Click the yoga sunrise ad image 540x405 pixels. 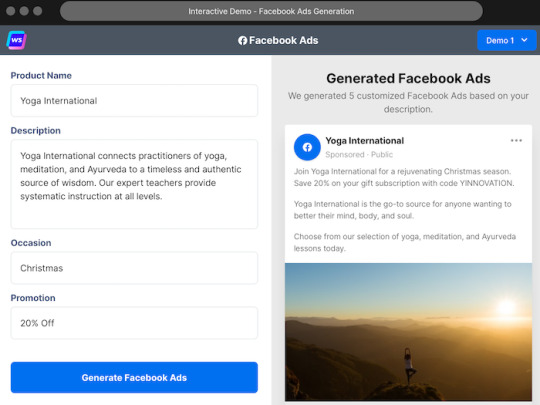(x=408, y=332)
